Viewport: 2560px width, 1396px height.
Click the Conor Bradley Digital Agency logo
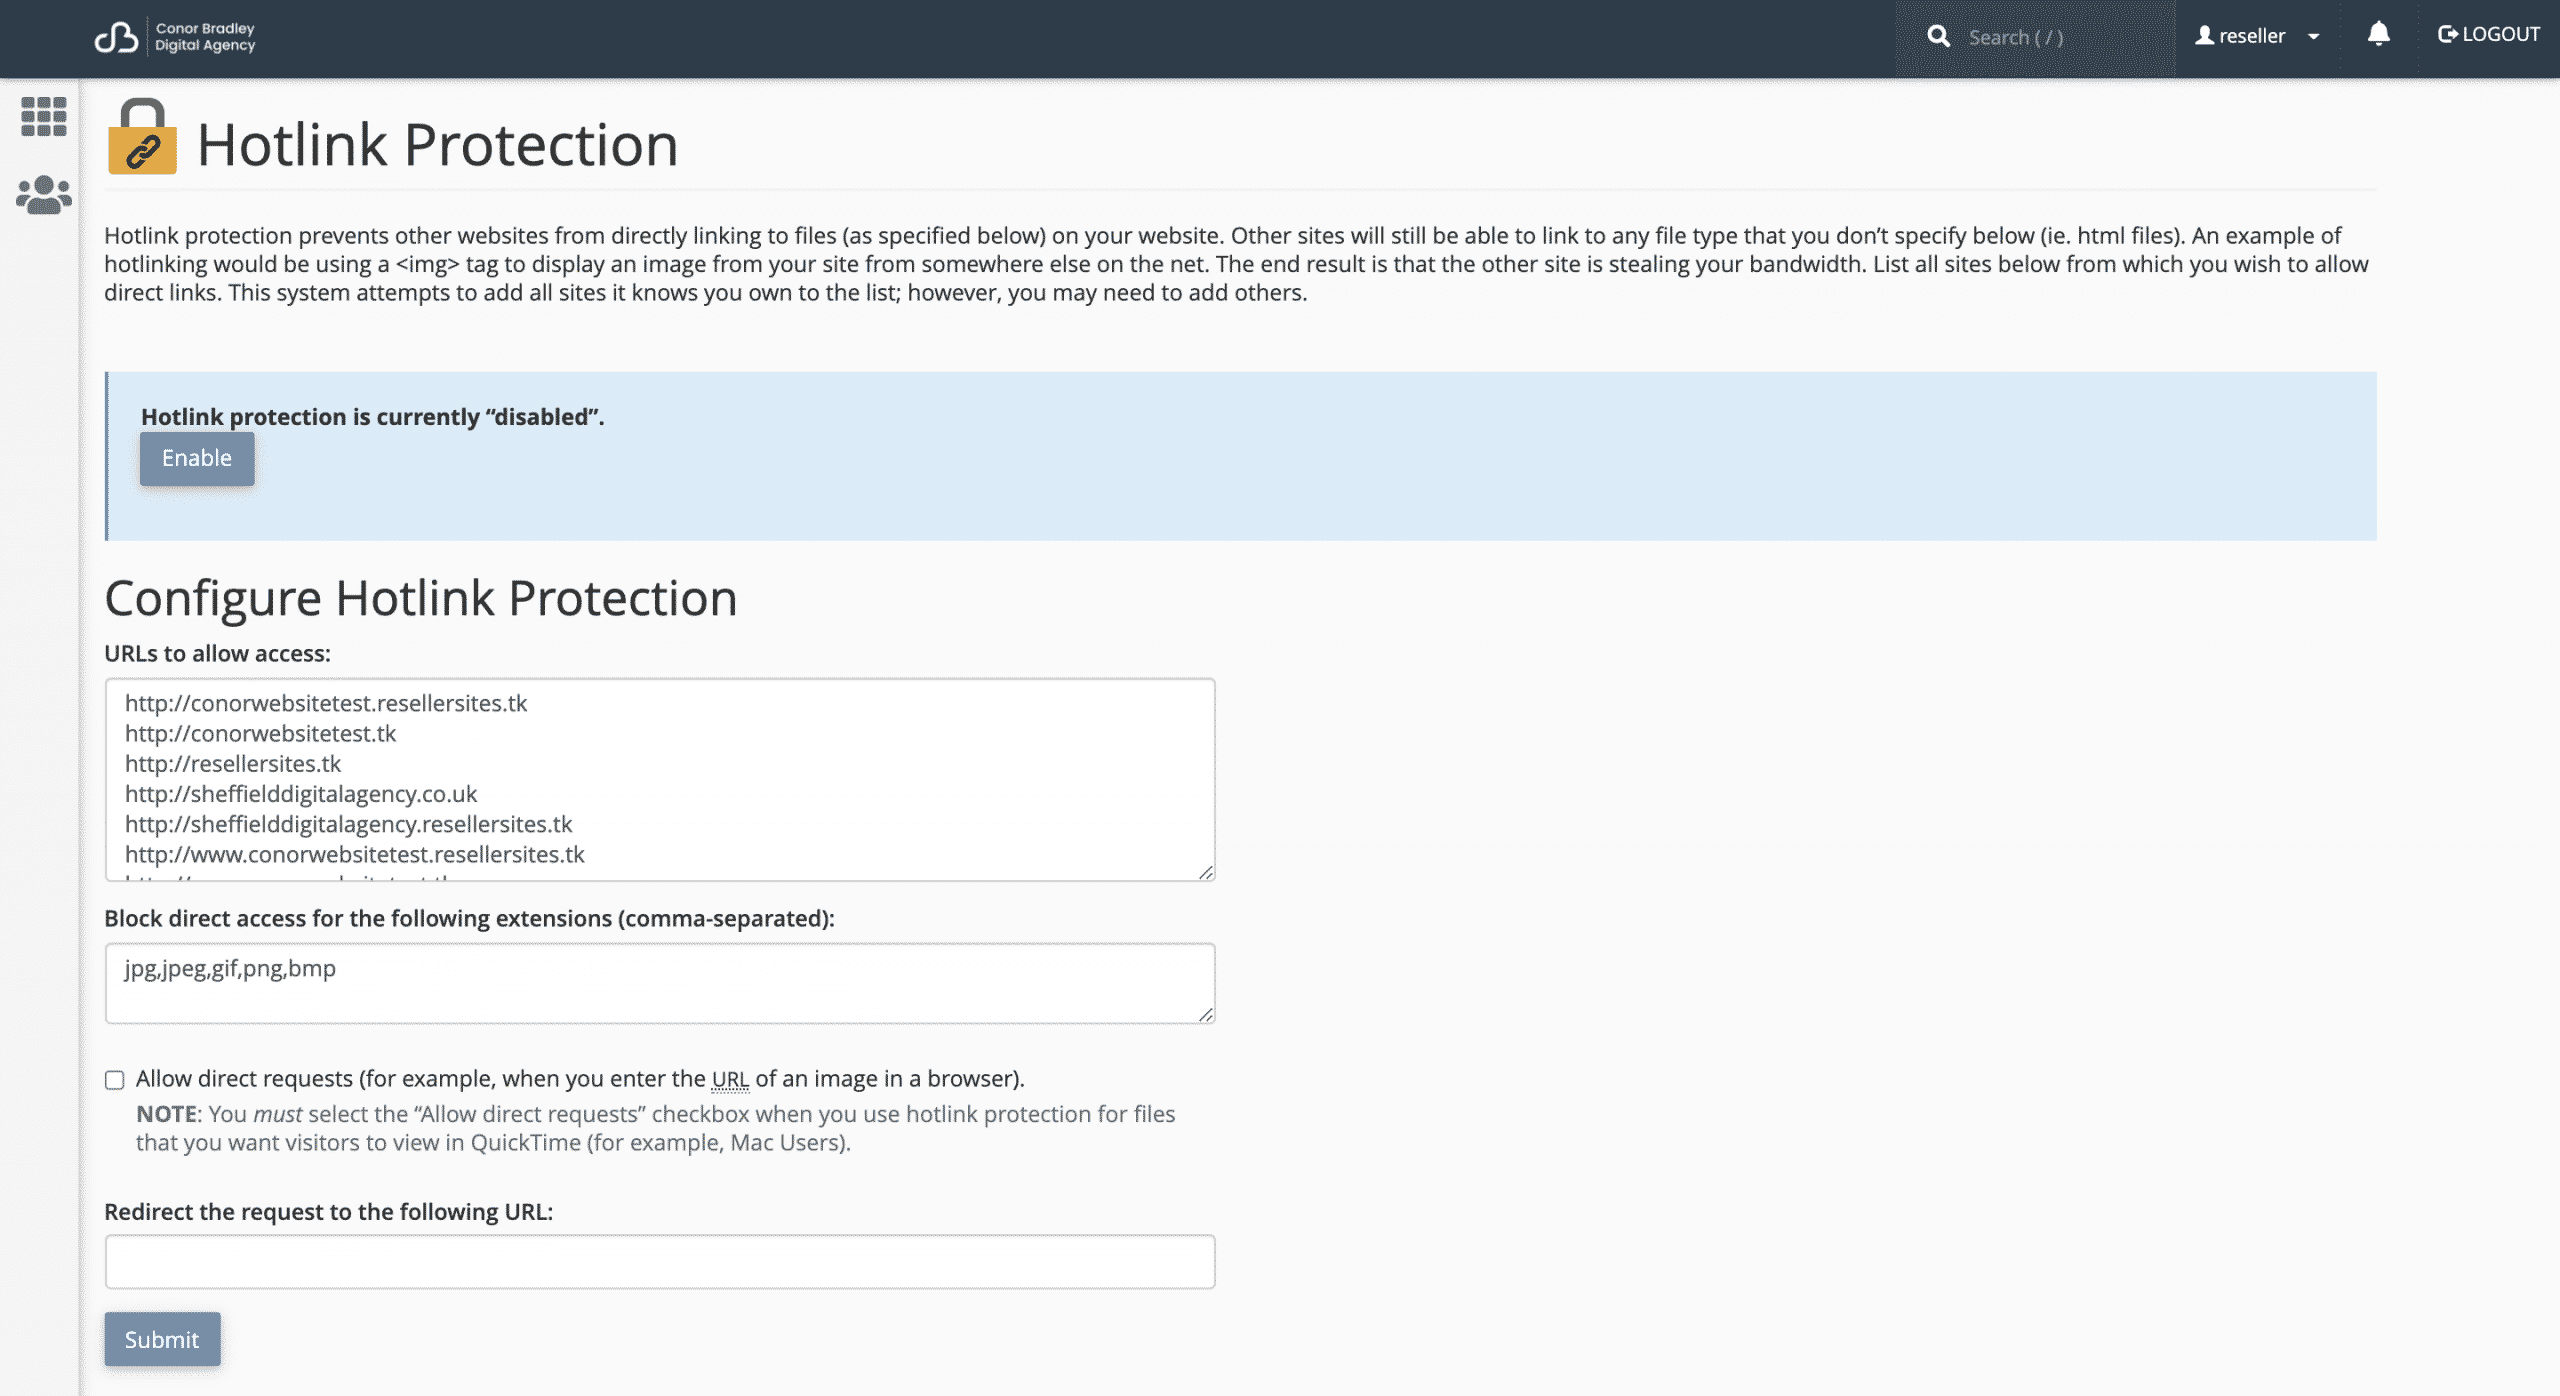(175, 37)
